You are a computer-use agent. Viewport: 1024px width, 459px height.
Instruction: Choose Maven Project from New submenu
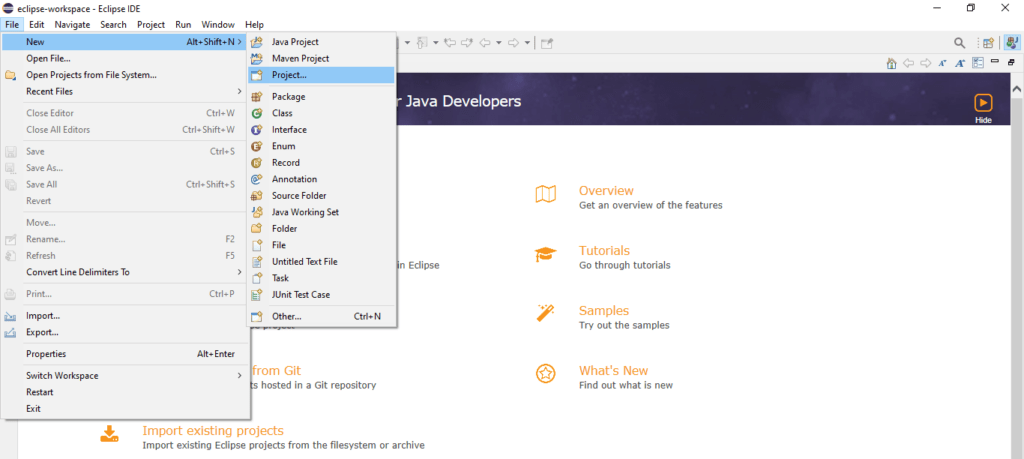[321, 58]
